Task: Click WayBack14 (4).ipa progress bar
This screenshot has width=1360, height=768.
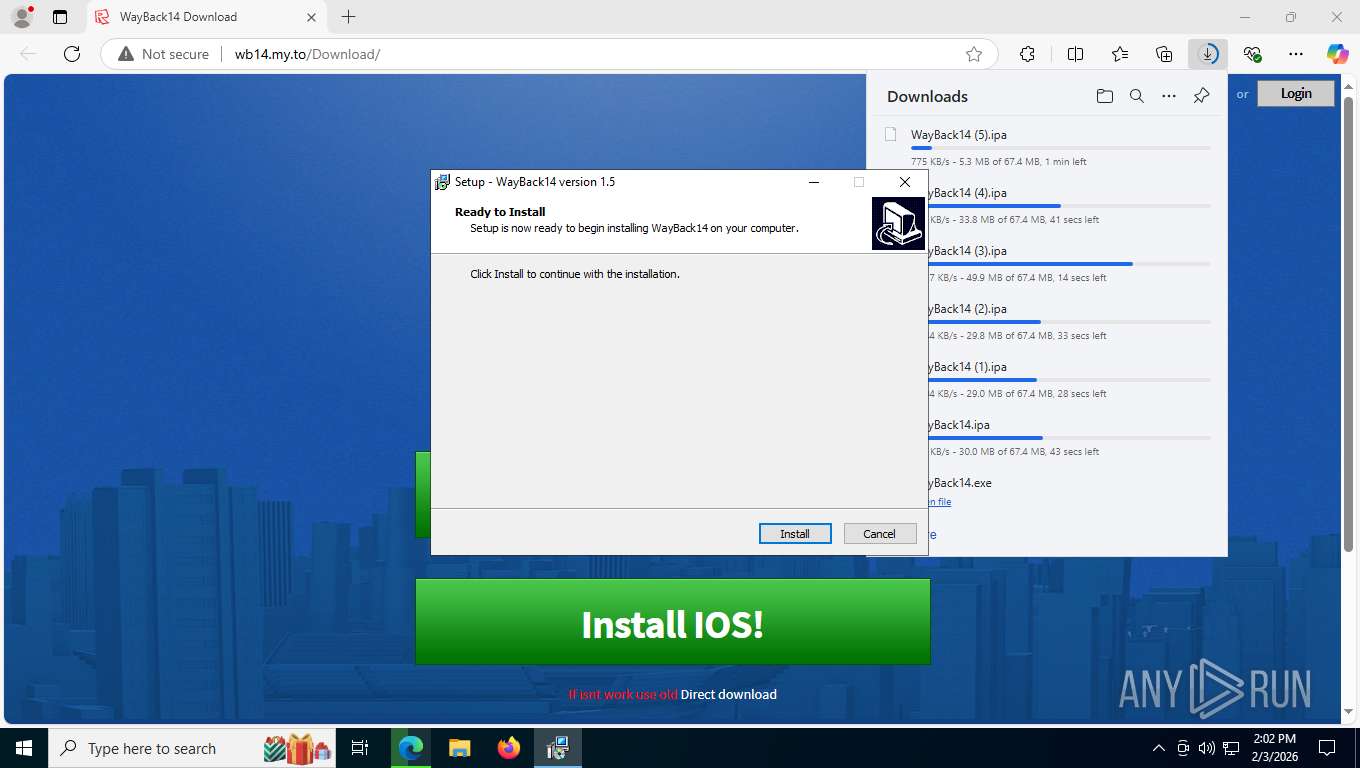Action: (x=1070, y=206)
